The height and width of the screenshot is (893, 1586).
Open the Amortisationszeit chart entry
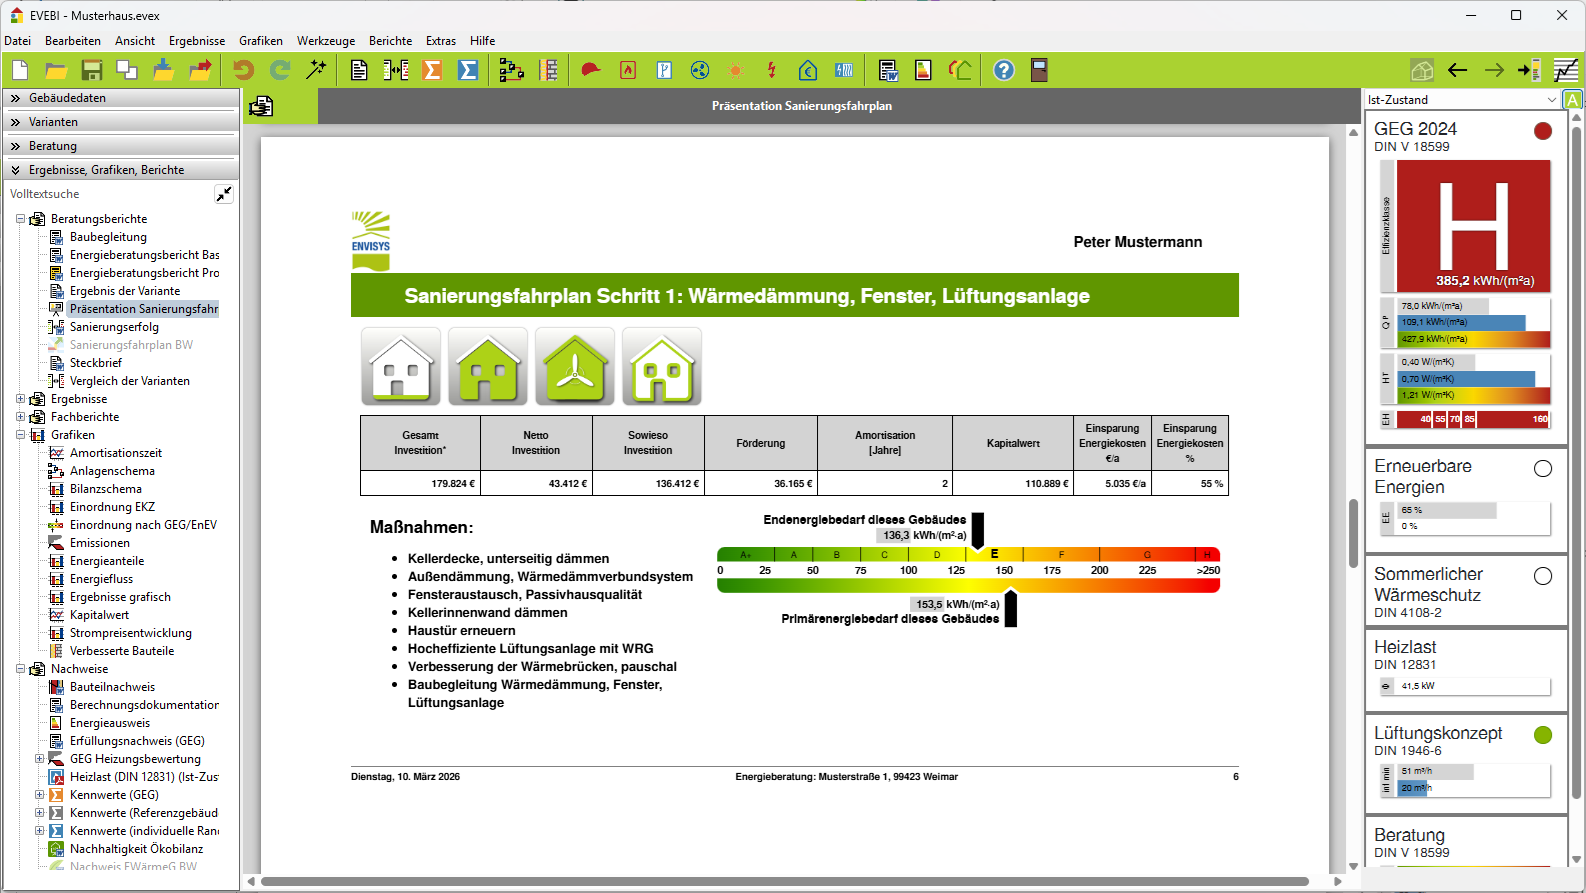point(116,453)
